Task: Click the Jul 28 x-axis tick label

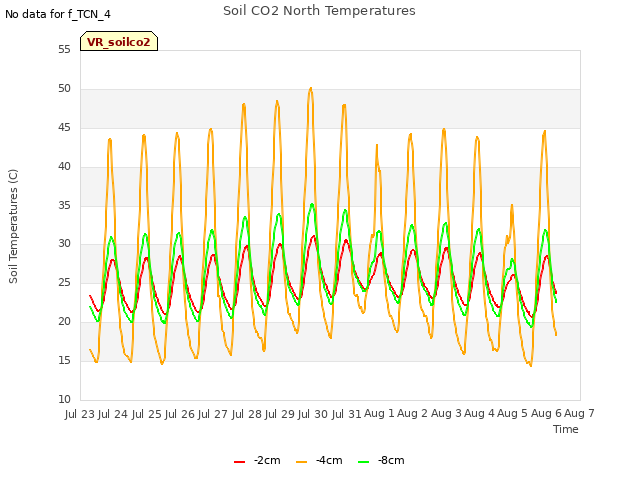Action: [247, 414]
